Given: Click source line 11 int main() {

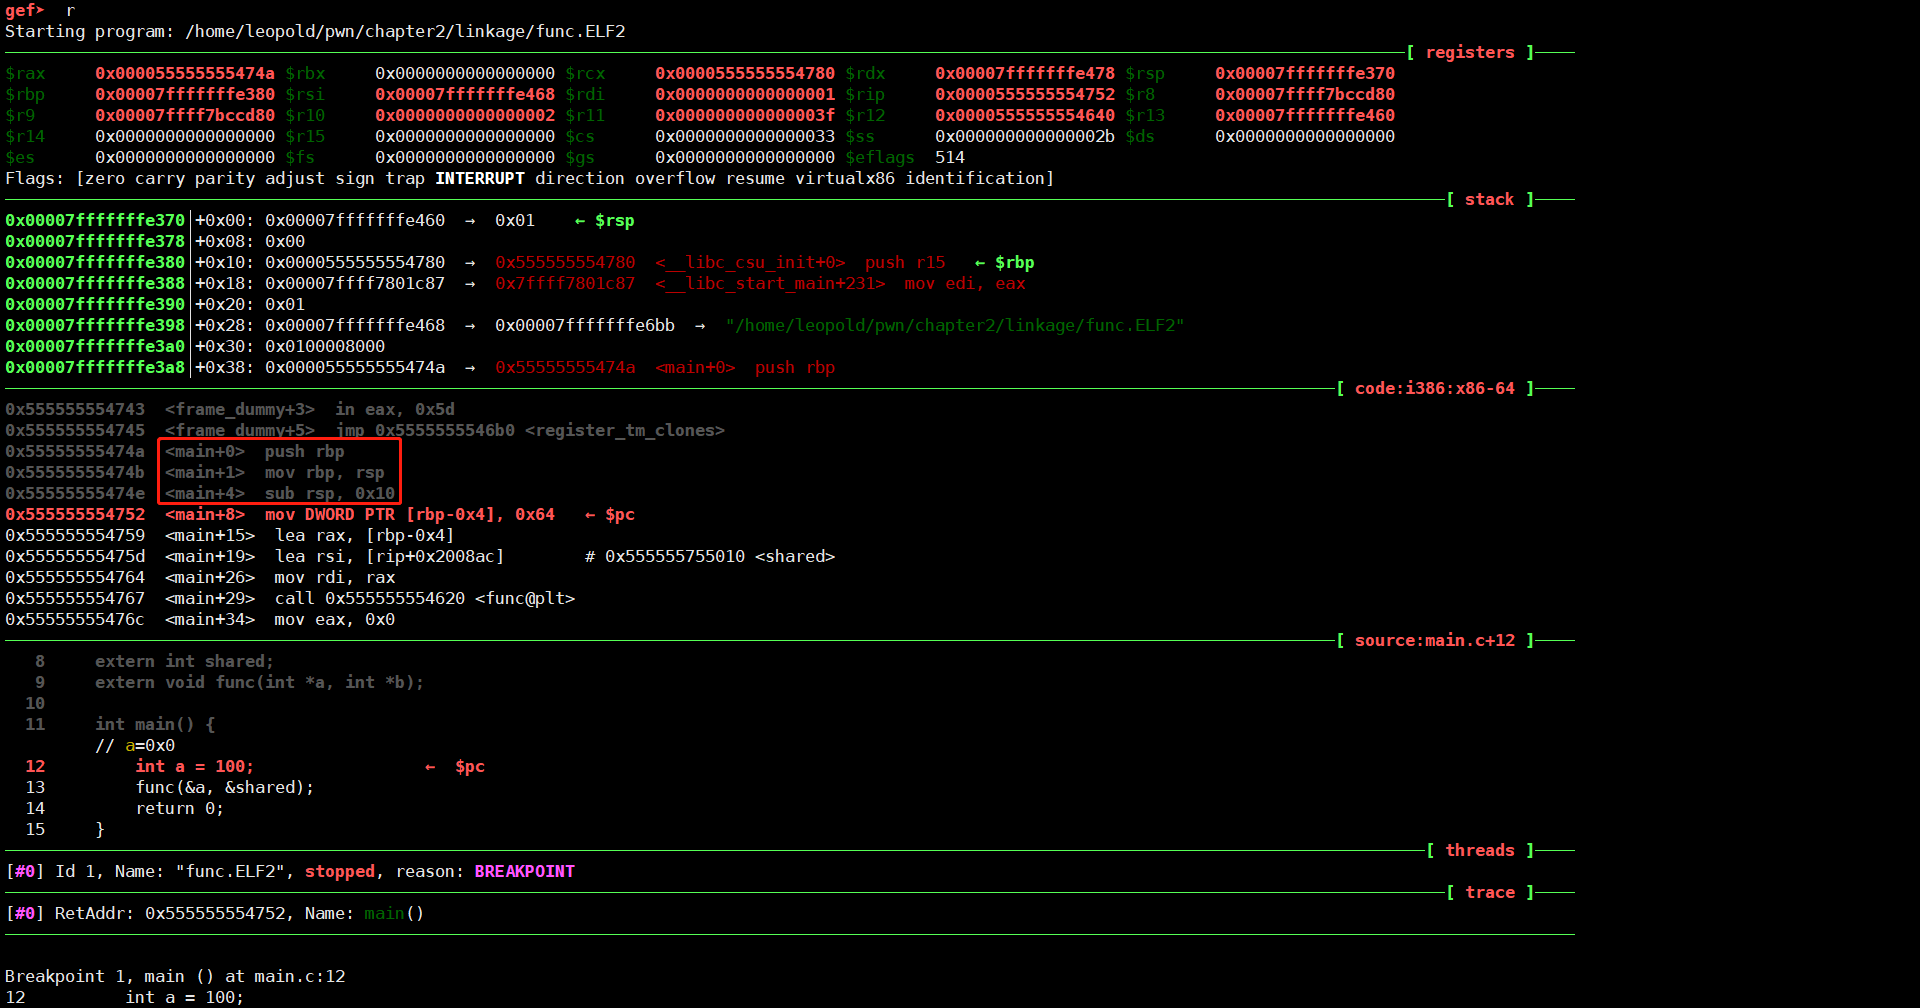Looking at the screenshot, I should [155, 724].
